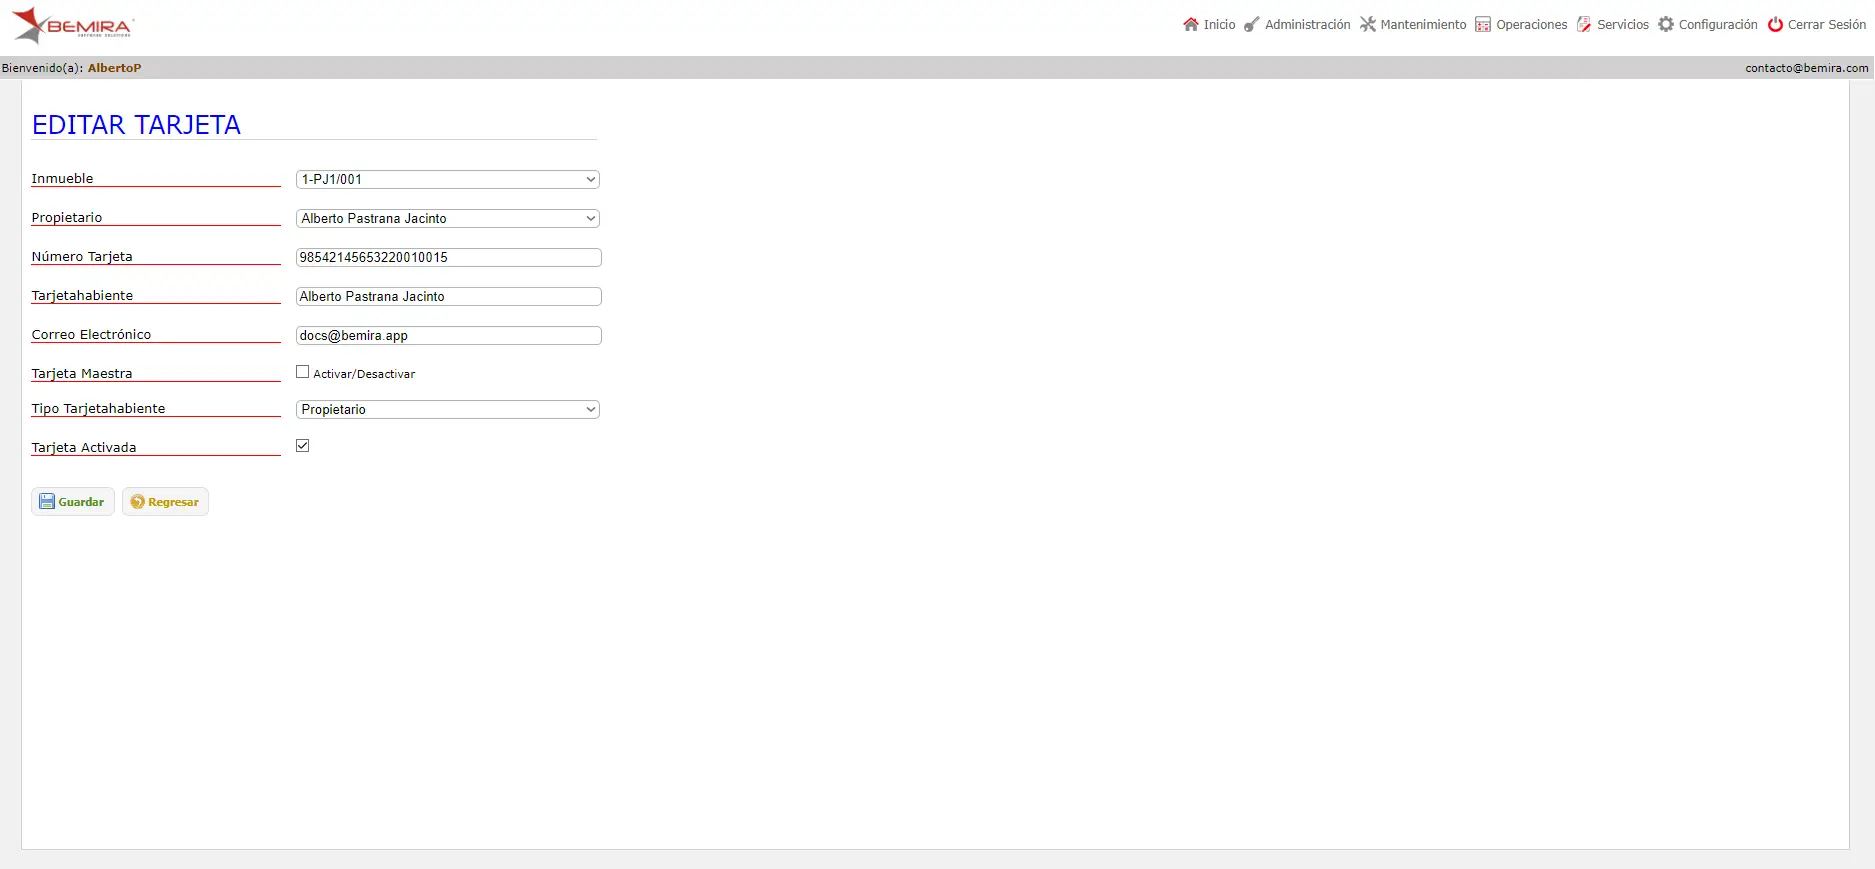Image resolution: width=1875 pixels, height=869 pixels.
Task: Uncheck the Tarjeta Activada checkbox
Action: pyautogui.click(x=302, y=446)
